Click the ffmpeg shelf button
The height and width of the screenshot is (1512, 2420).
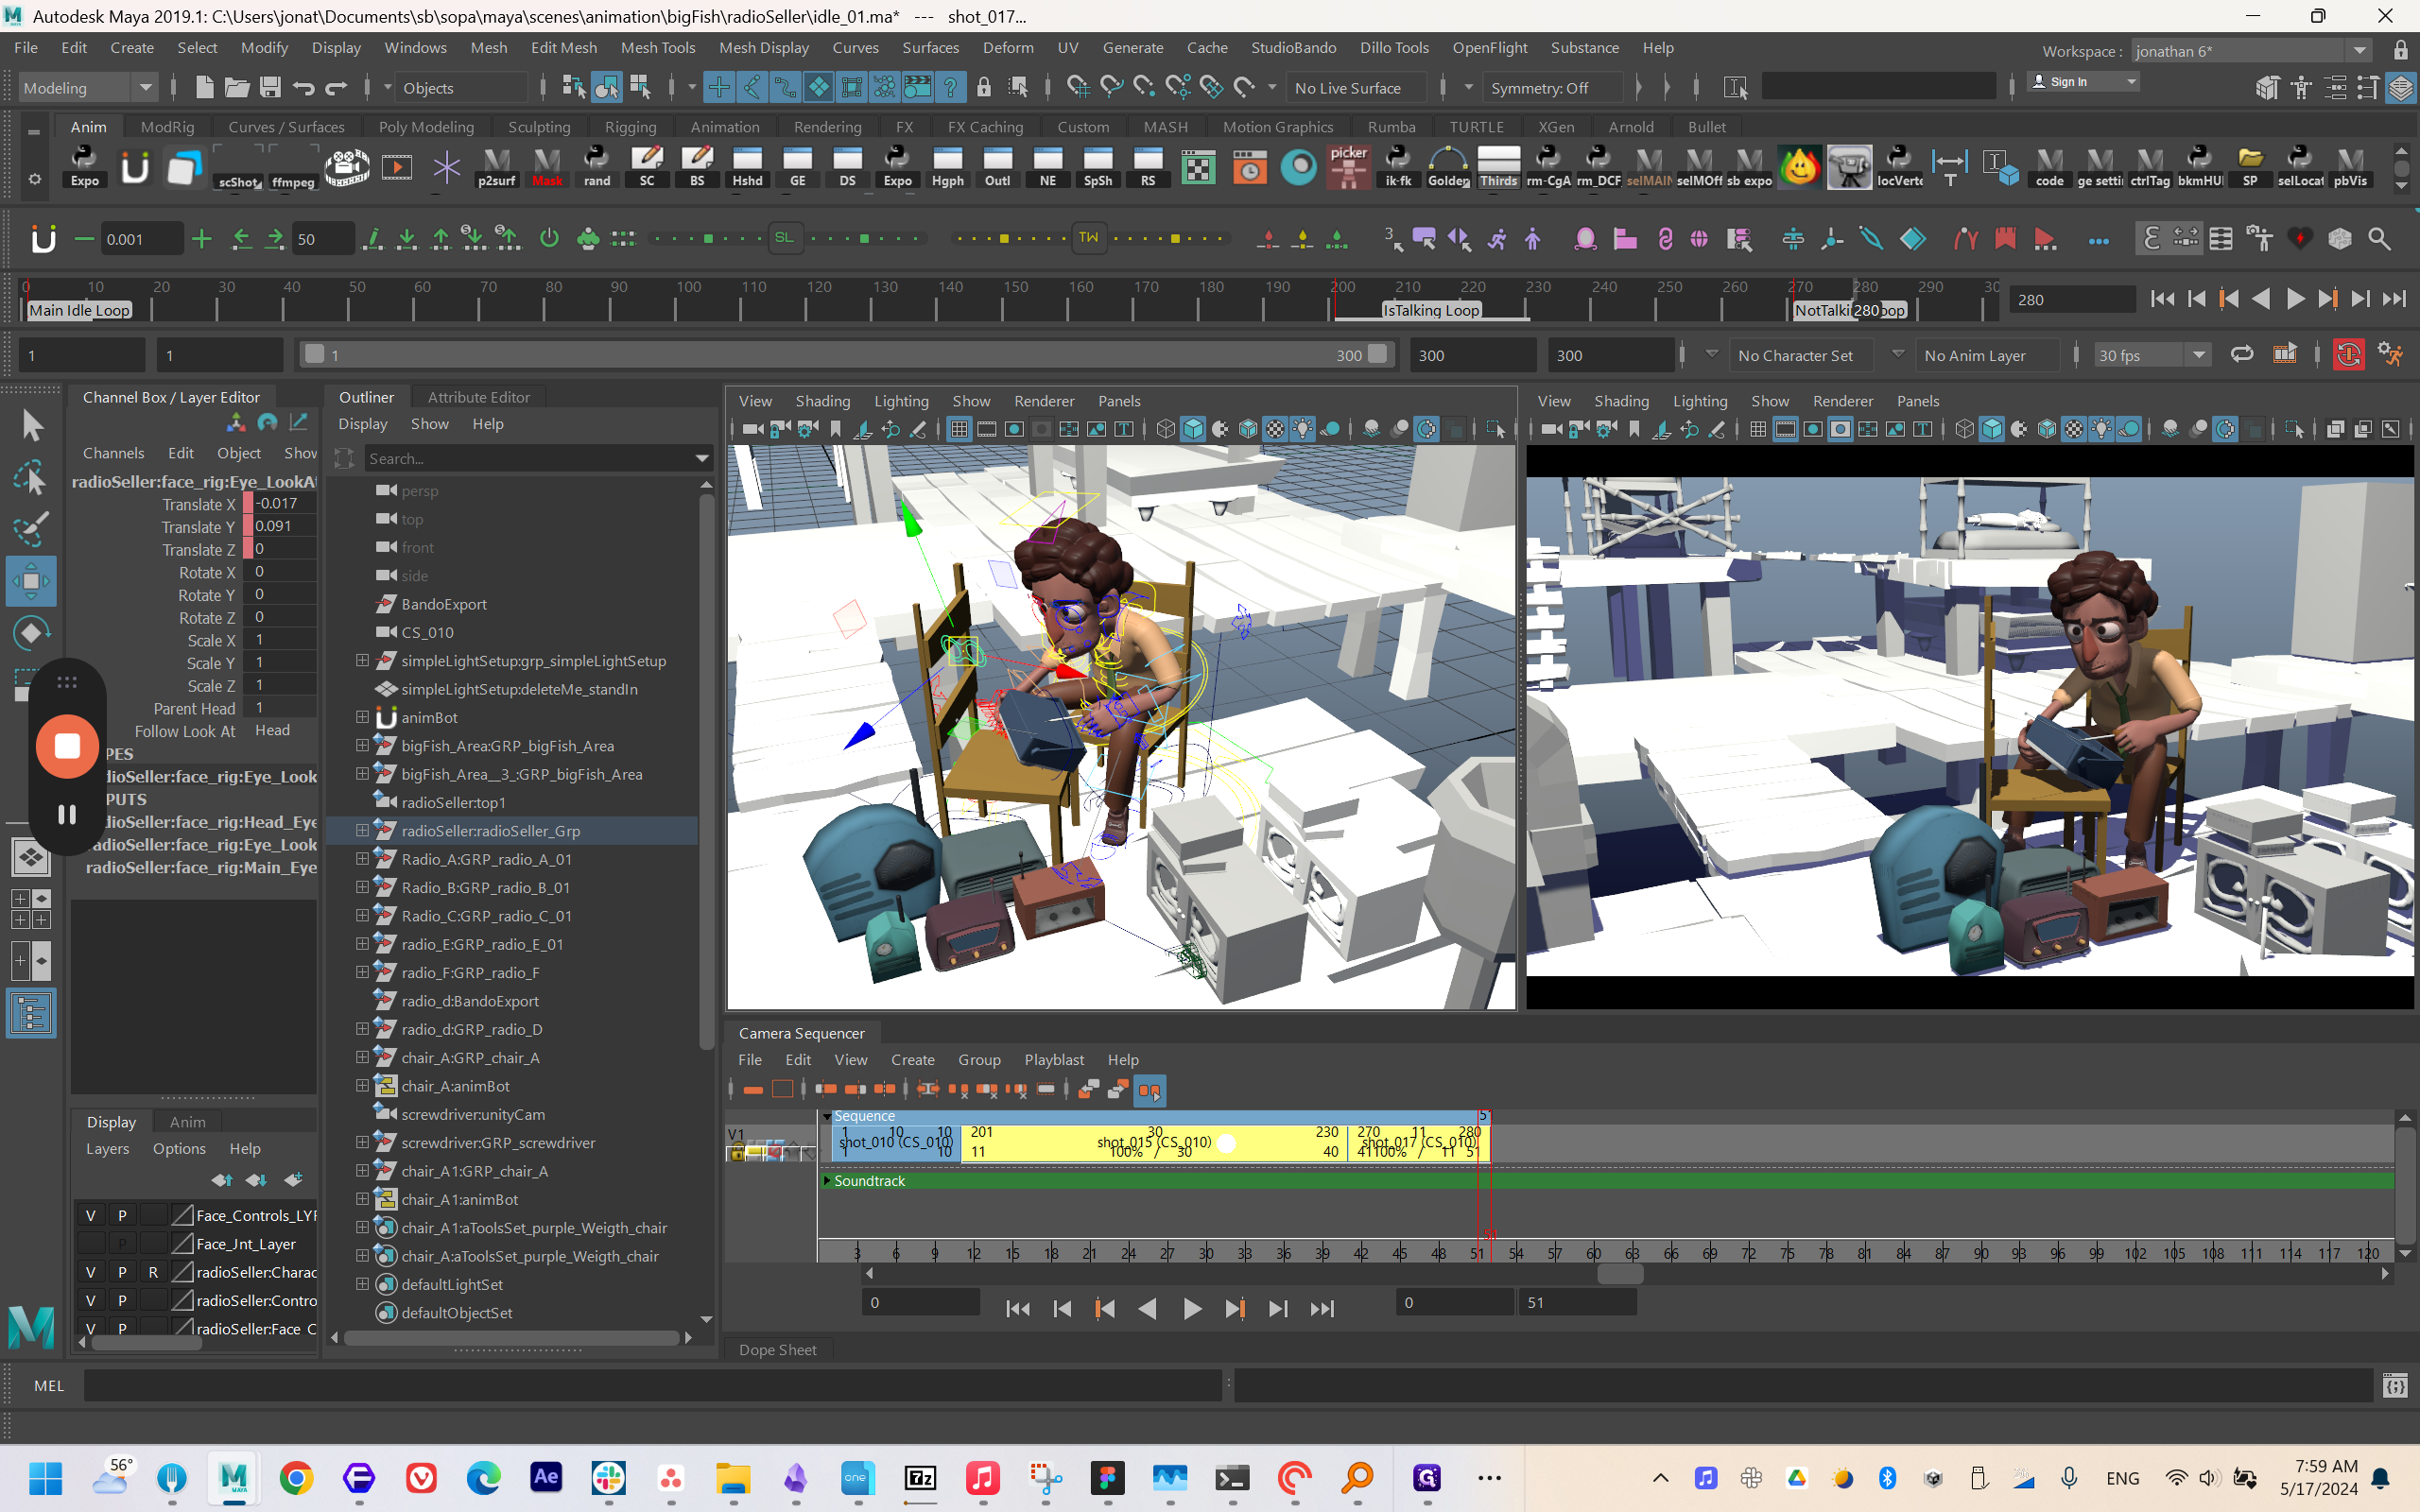[293, 167]
